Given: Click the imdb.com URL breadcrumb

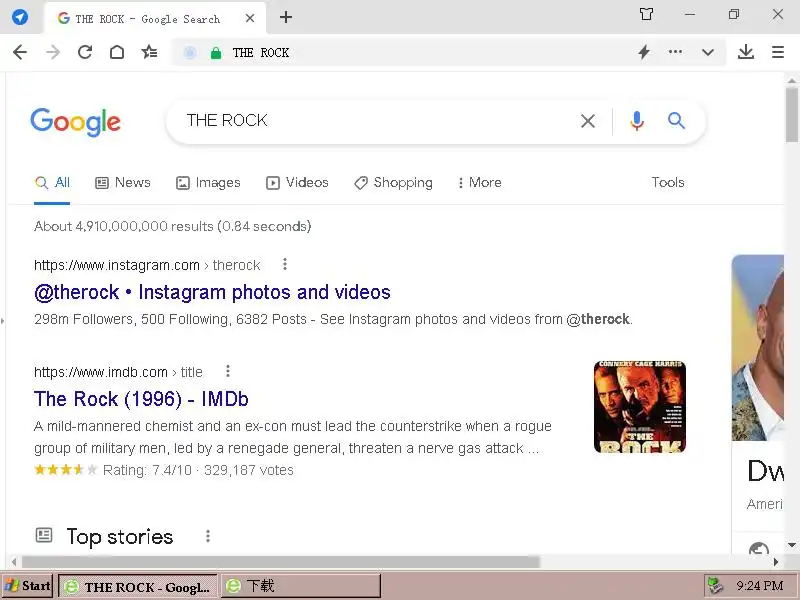Looking at the screenshot, I should (x=118, y=372).
